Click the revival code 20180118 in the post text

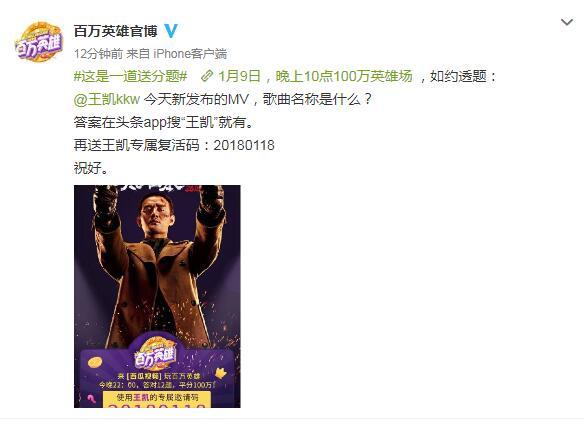(244, 145)
